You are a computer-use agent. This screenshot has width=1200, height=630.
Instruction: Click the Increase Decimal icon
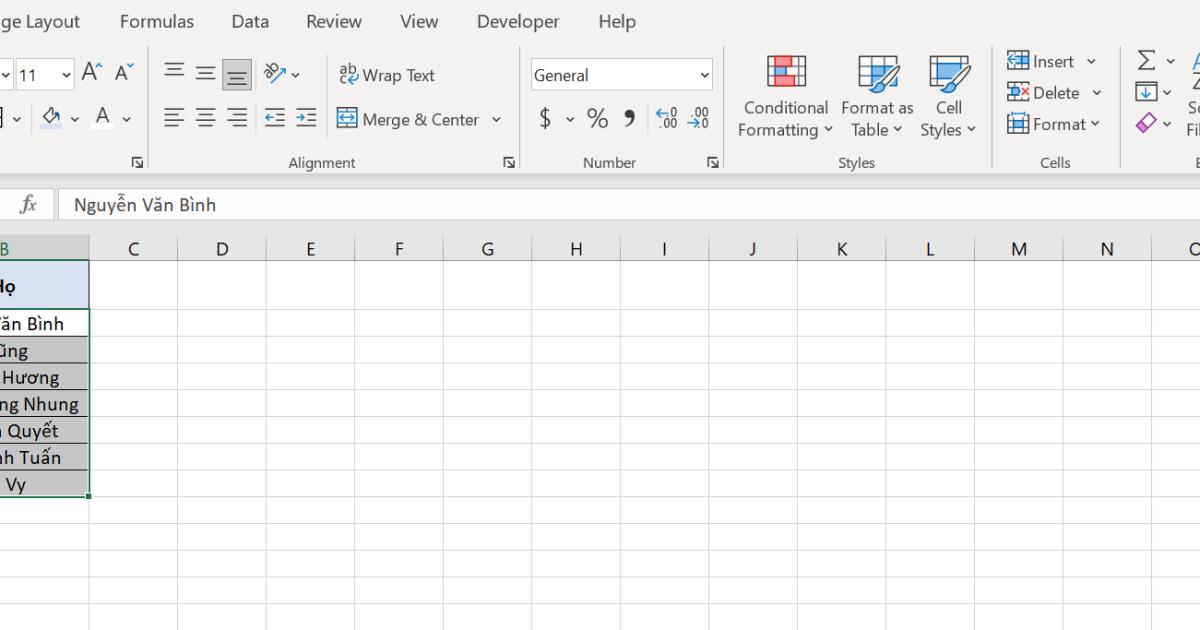[x=667, y=118]
